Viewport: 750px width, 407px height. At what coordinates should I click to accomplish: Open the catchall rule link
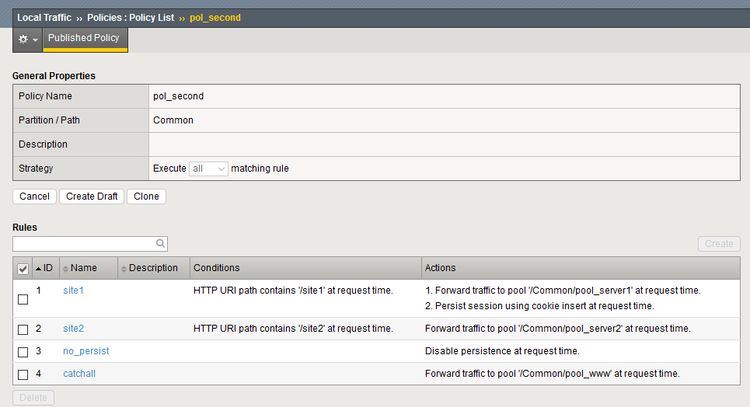[x=79, y=373]
